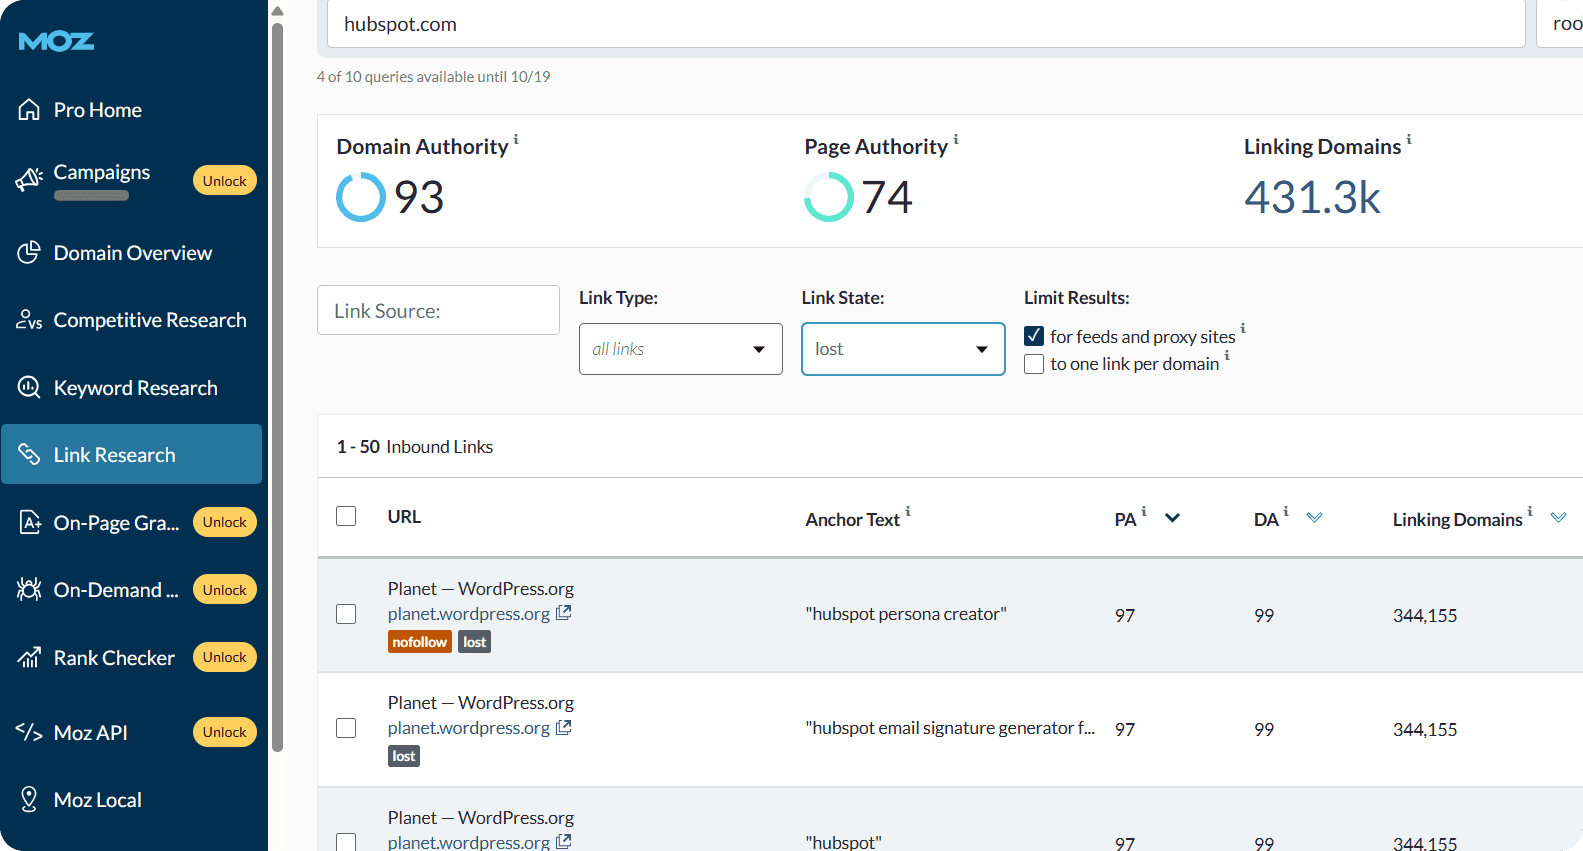Click Domain Overview pie chart icon
This screenshot has height=851, width=1583.
tap(29, 253)
